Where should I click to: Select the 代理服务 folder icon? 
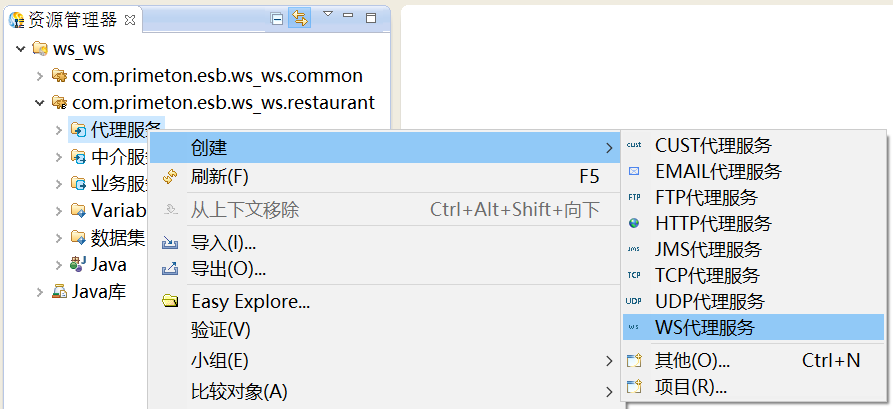(x=78, y=129)
